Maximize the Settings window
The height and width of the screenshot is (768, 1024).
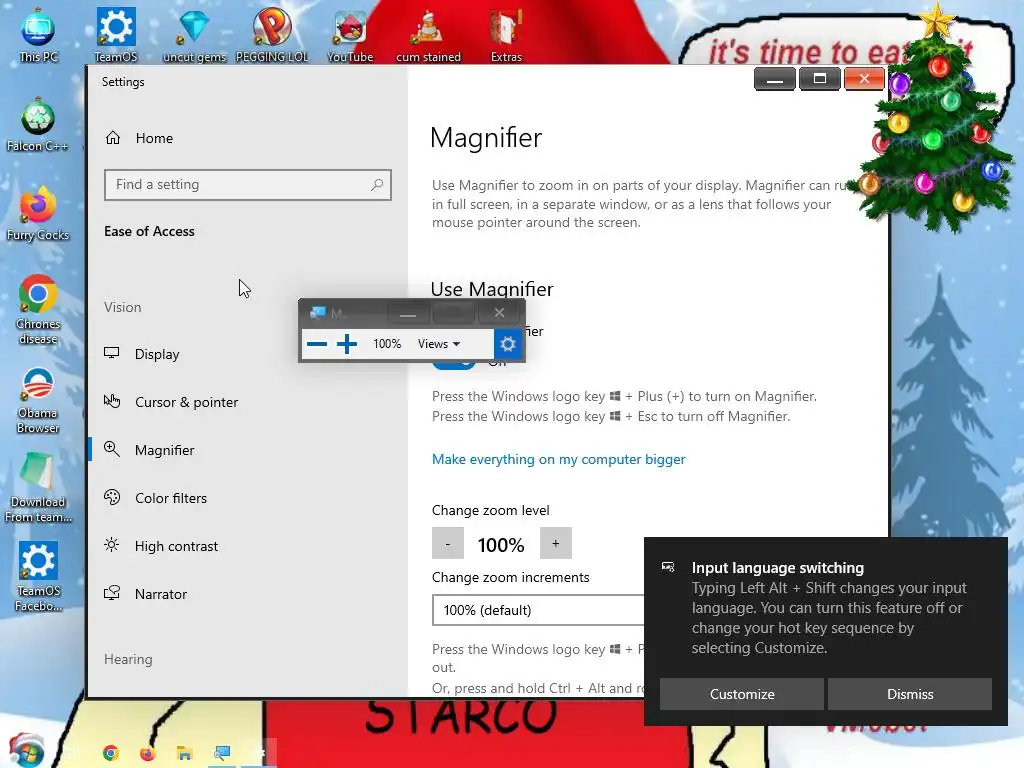(x=820, y=79)
